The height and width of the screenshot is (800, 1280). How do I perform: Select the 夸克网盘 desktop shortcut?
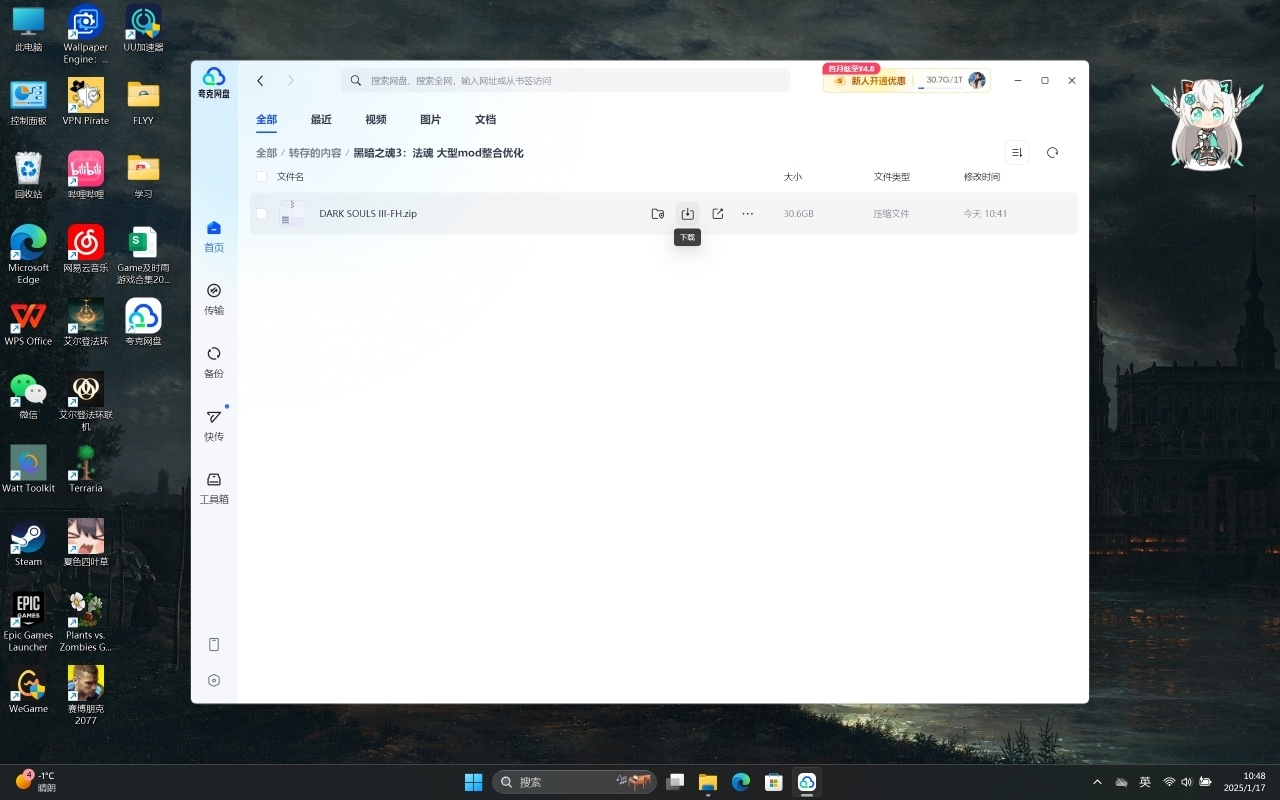(x=143, y=323)
